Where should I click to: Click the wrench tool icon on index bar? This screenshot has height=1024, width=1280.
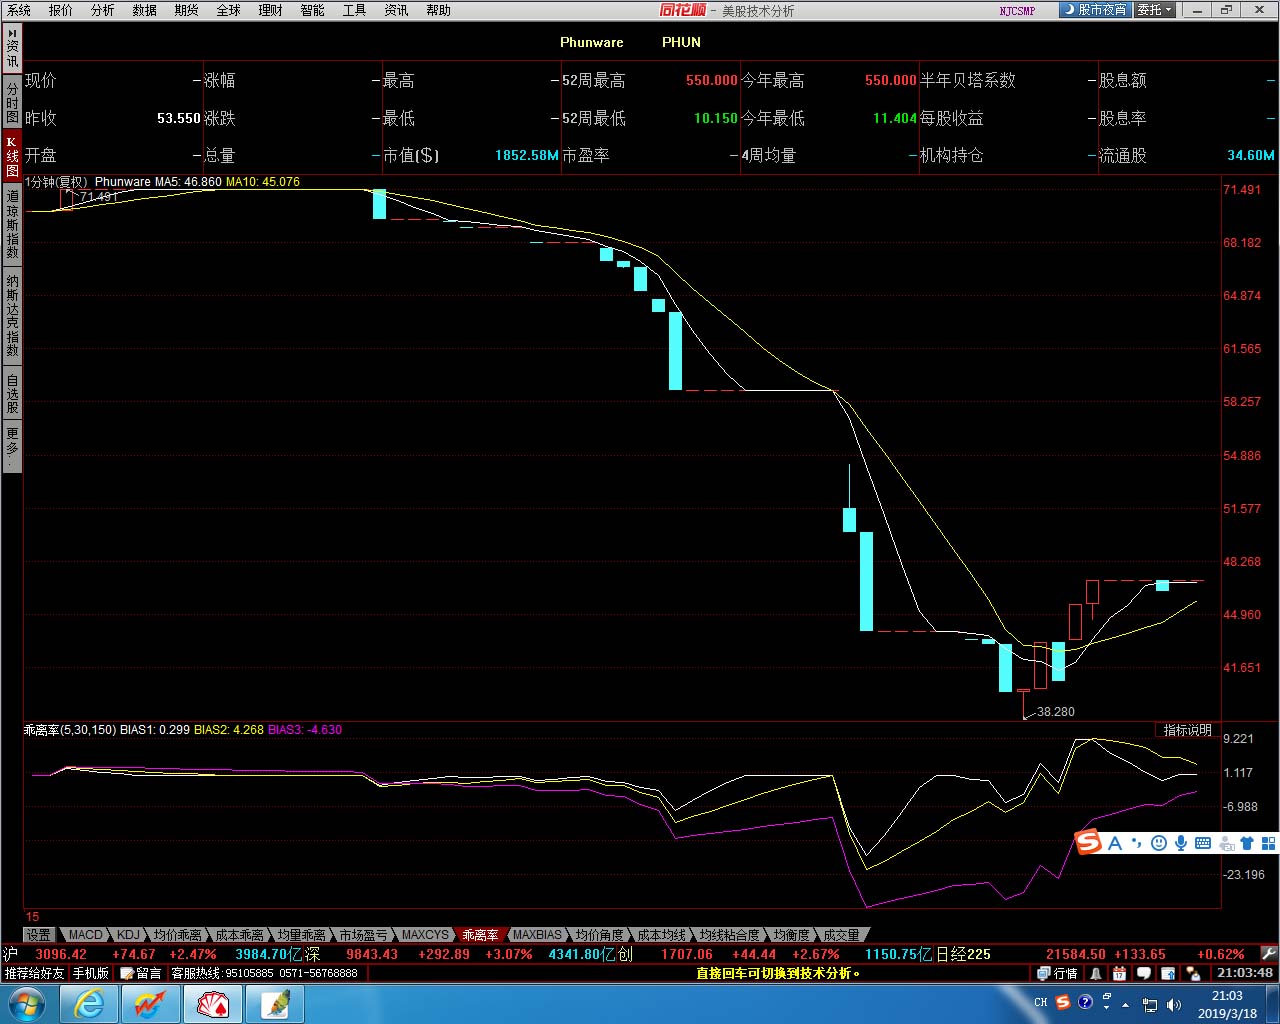click(1269, 954)
